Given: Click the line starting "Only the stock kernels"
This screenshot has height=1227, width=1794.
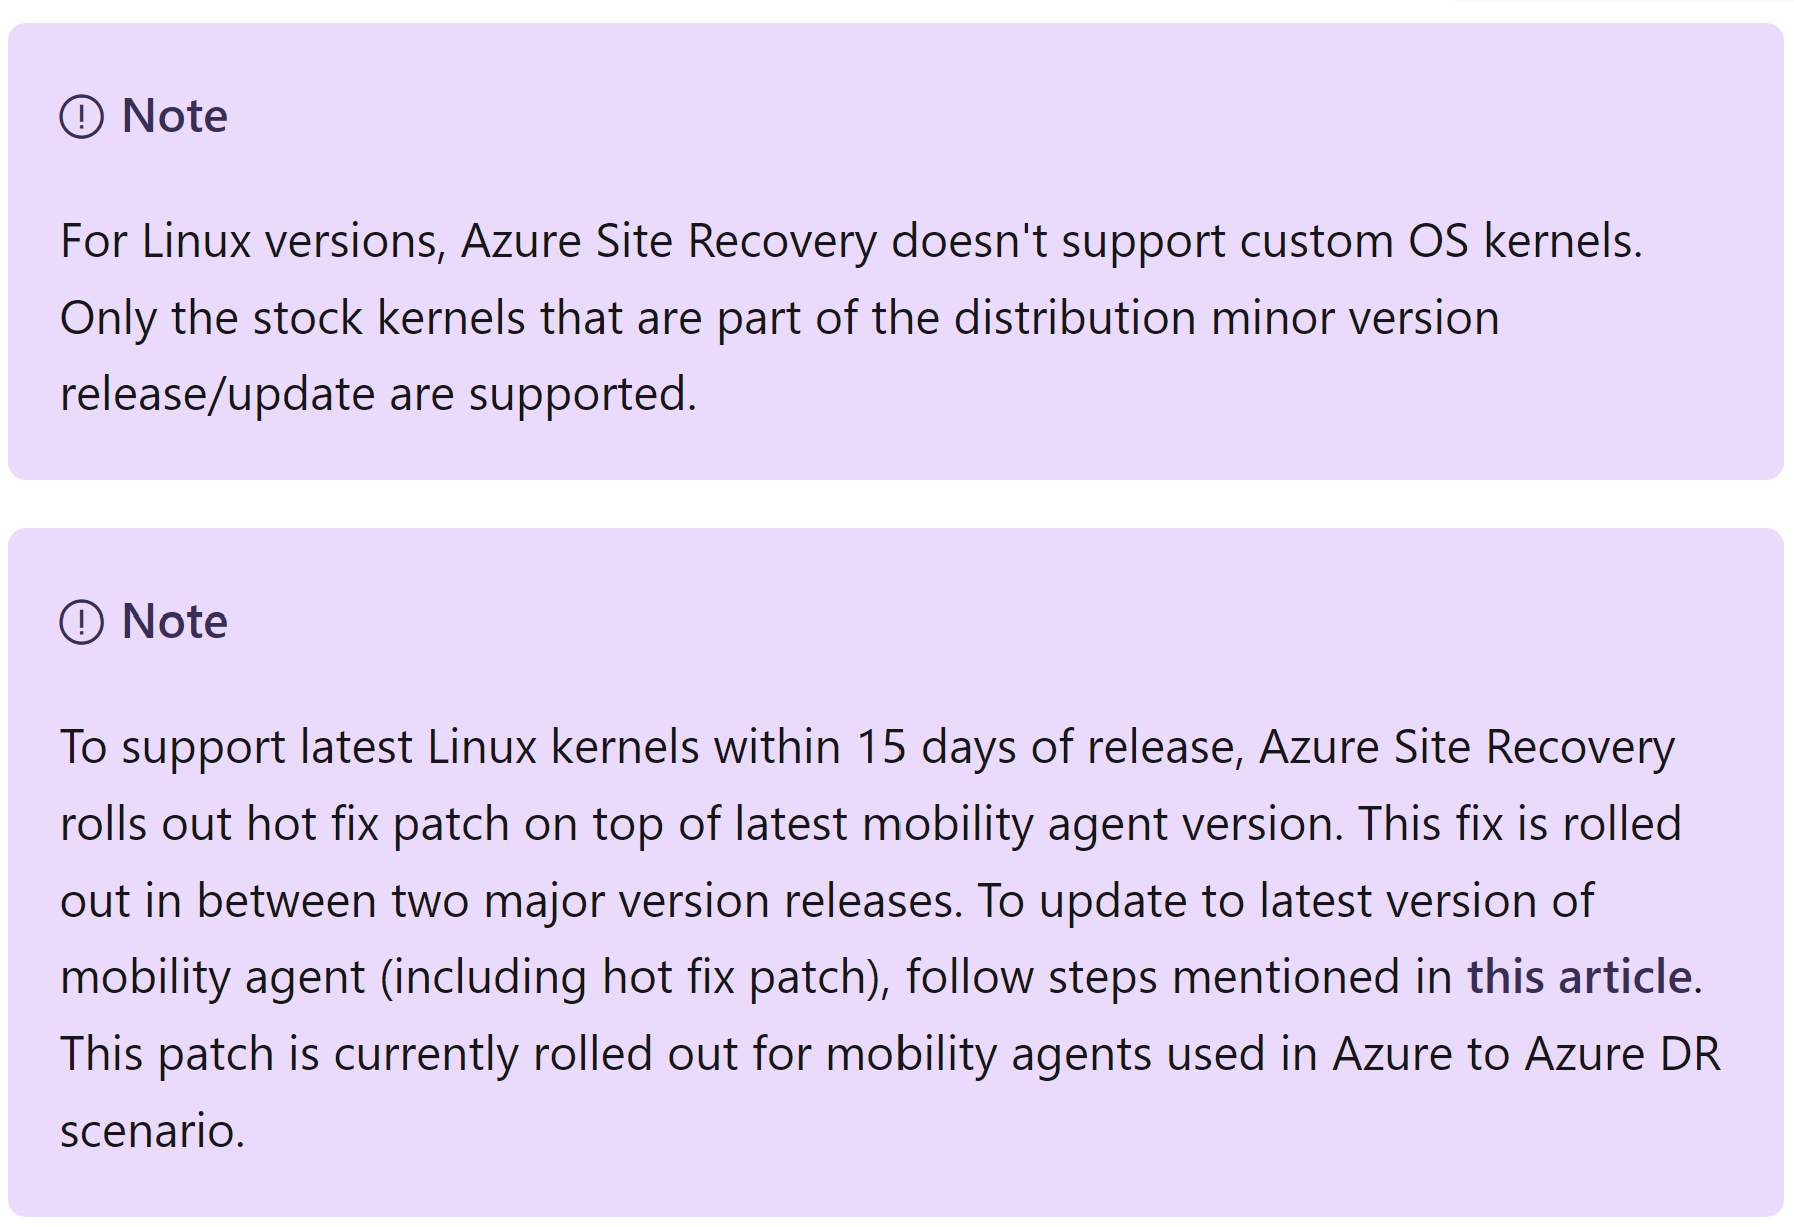Looking at the screenshot, I should (x=779, y=318).
